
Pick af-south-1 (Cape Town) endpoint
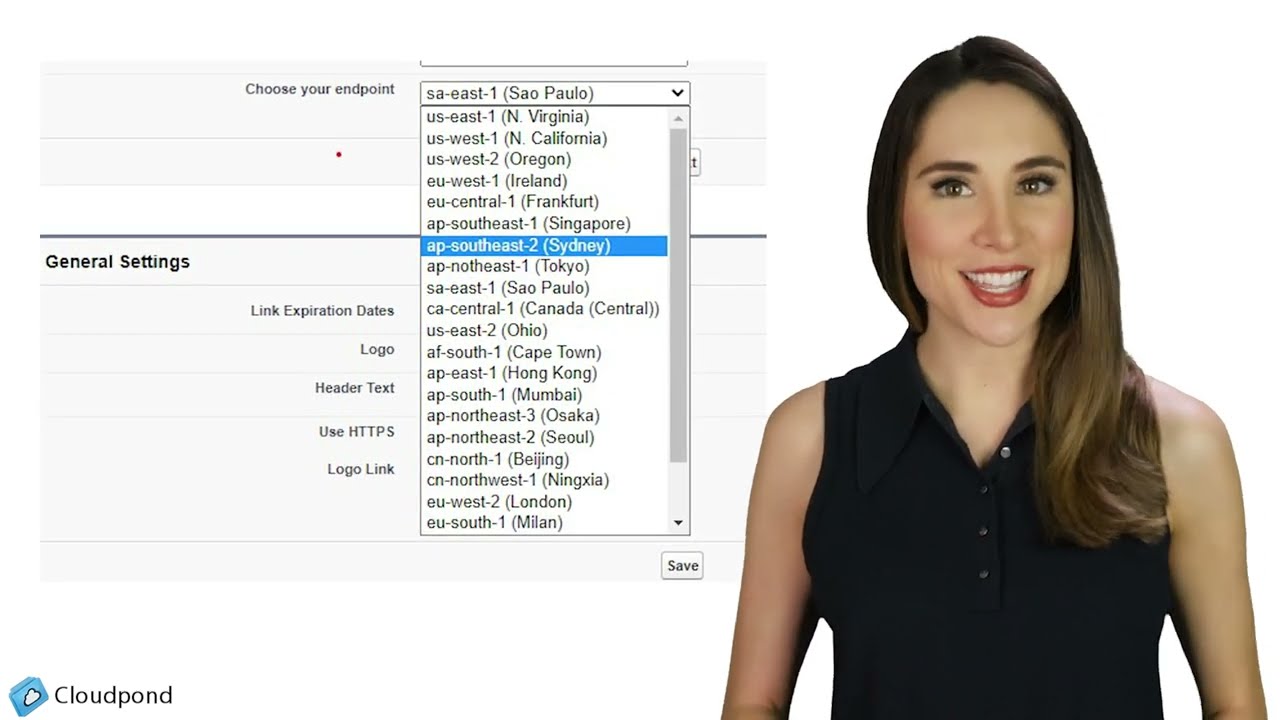coord(544,352)
